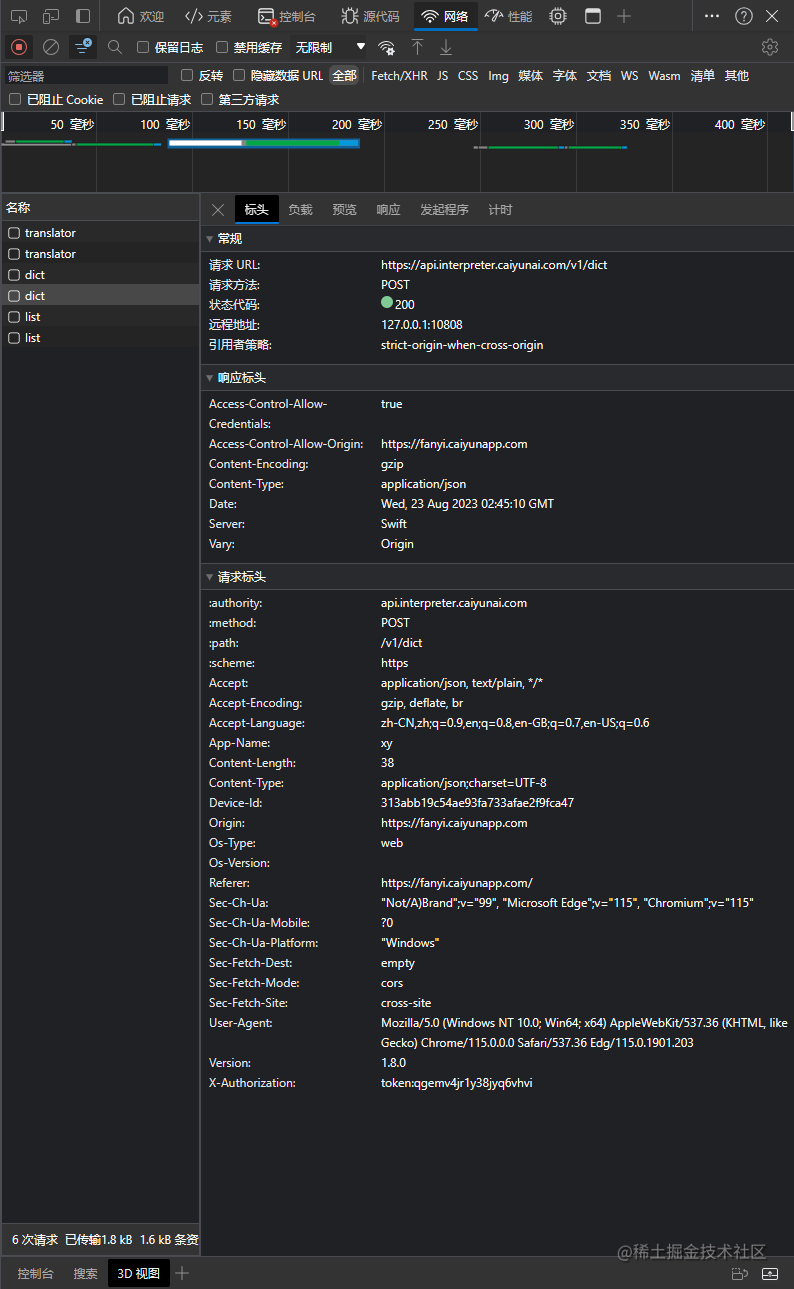This screenshot has width=794, height=1289.
Task: Open the network search magnifier
Action: coord(115,47)
